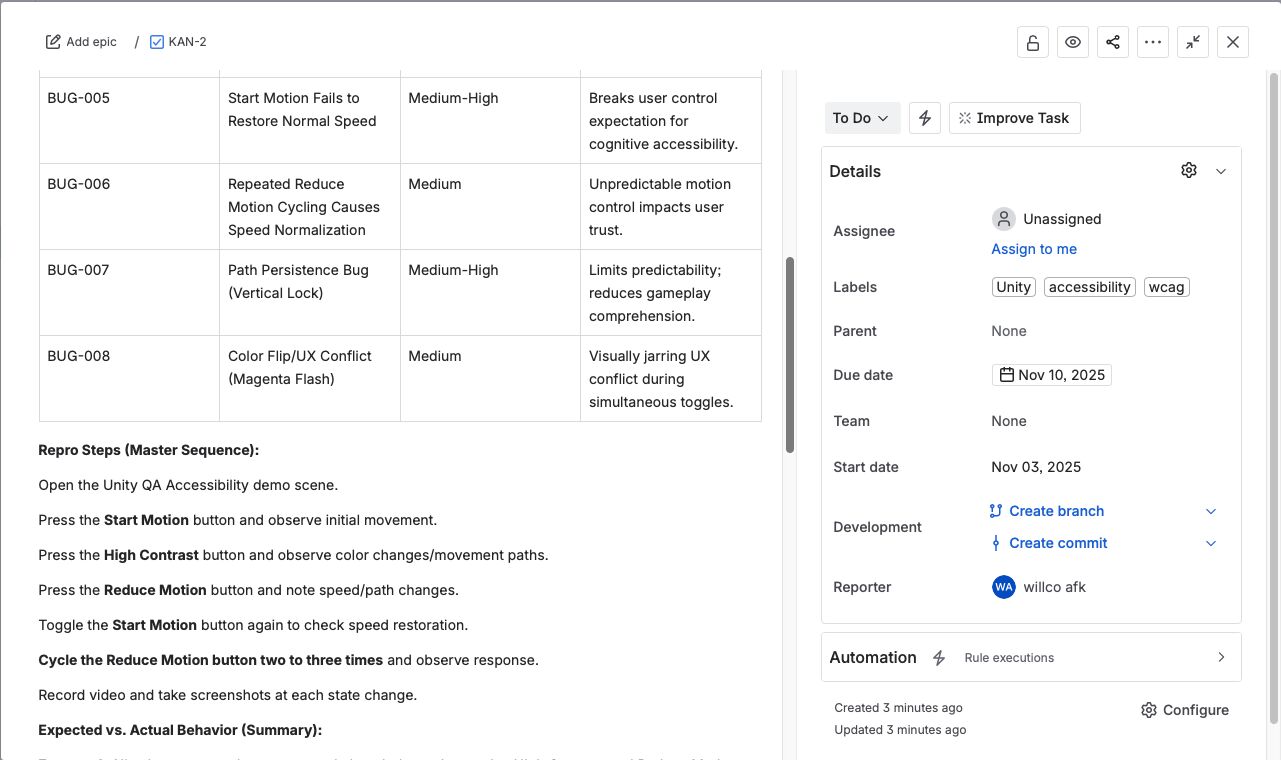Open the share issue icon
The image size is (1281, 760).
(x=1113, y=42)
